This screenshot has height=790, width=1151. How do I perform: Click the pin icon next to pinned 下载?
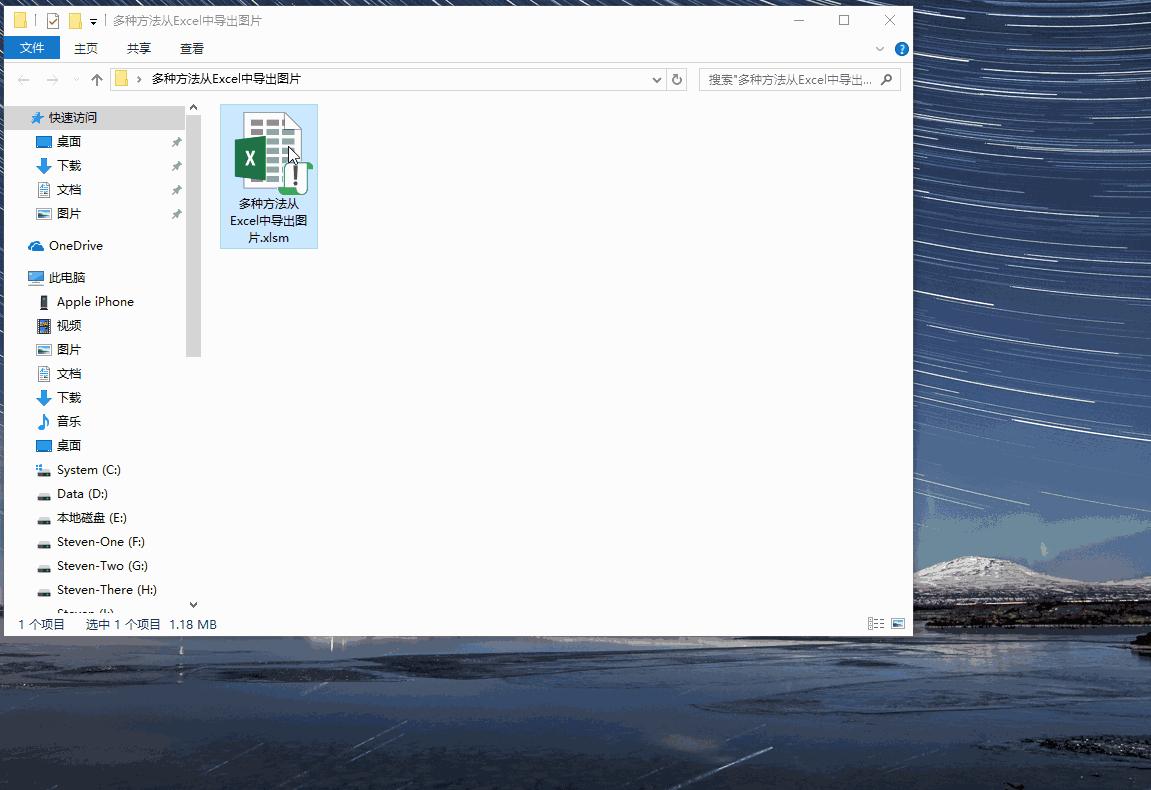(176, 166)
